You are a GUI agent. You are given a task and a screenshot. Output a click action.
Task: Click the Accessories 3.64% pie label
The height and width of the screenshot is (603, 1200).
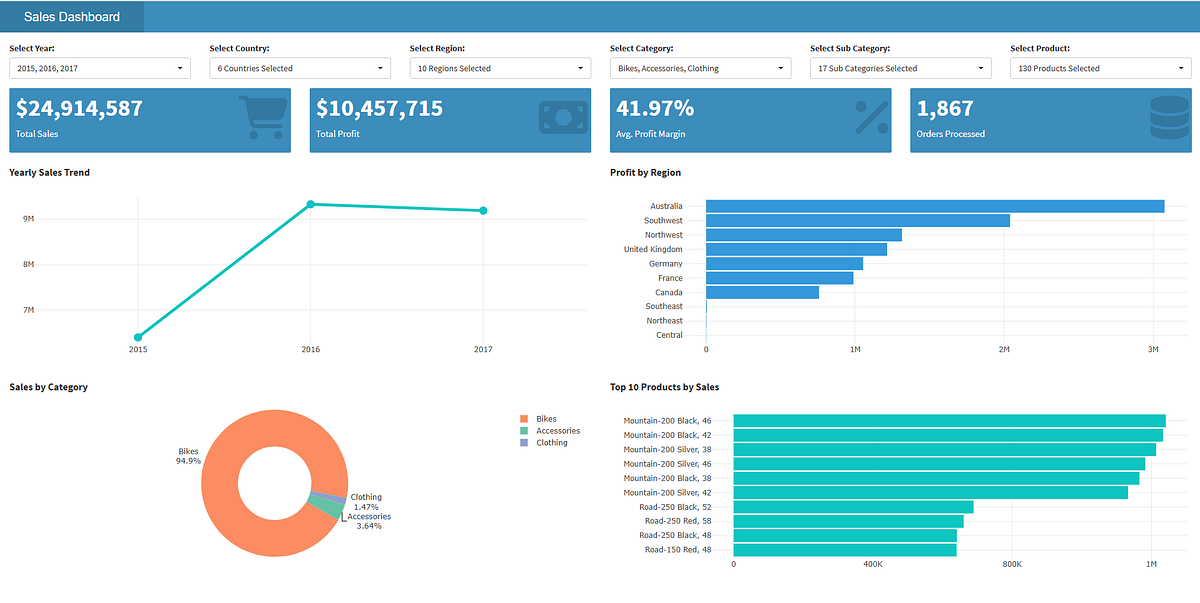[x=369, y=521]
